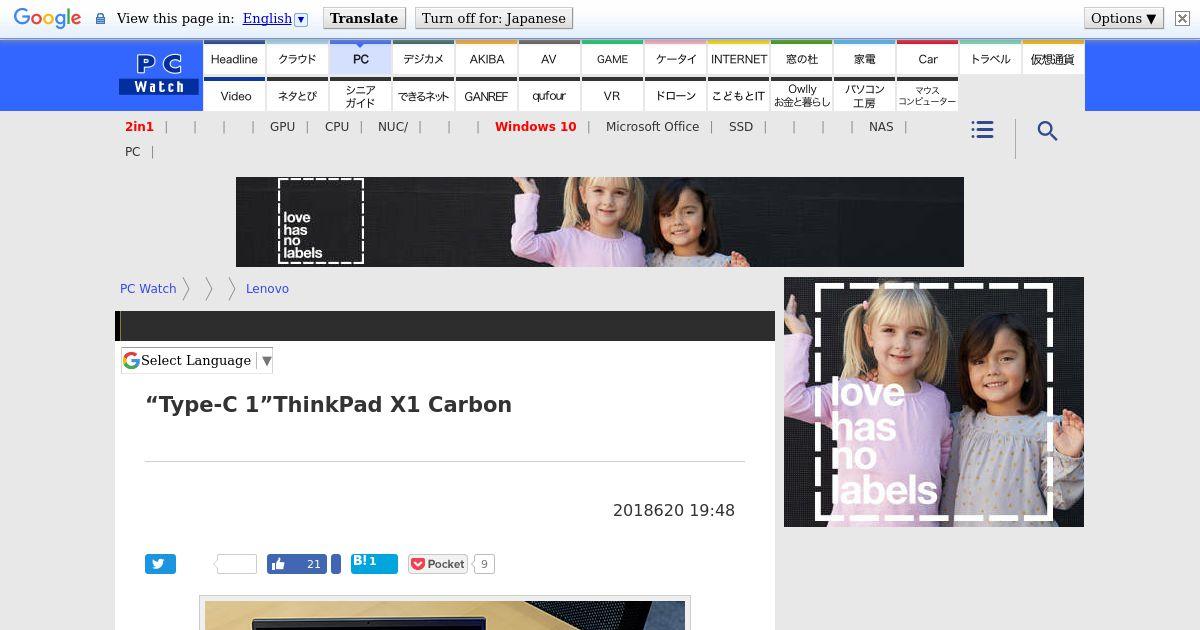Close the Google translate bar
Viewport: 1200px width, 630px height.
[1181, 19]
